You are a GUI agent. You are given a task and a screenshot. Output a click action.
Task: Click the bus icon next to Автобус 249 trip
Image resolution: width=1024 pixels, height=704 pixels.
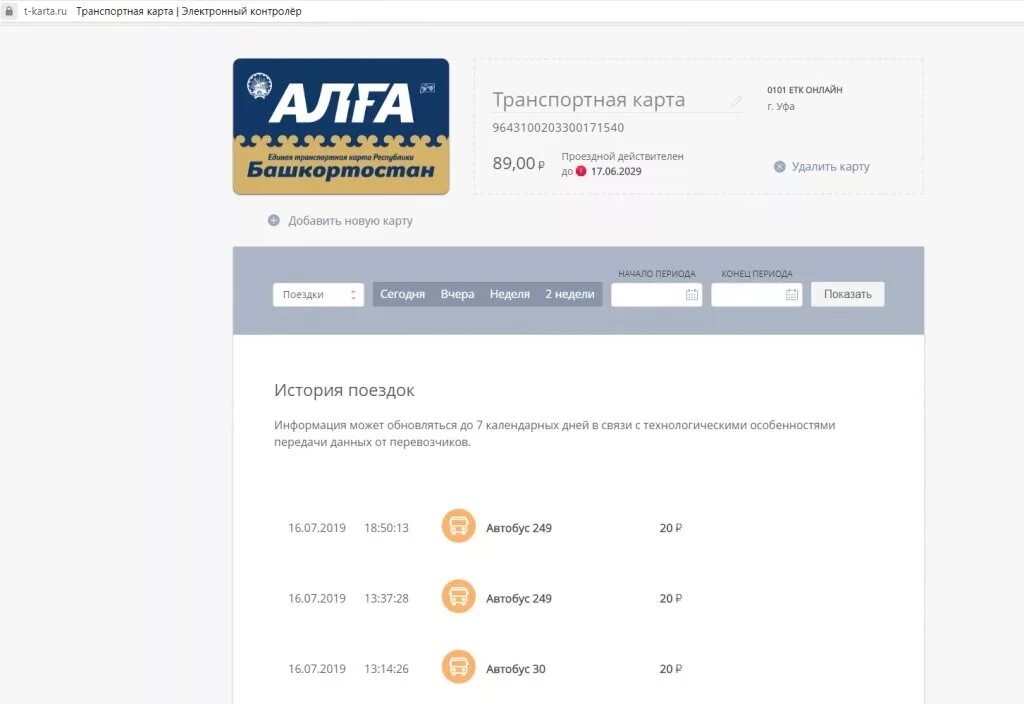pyautogui.click(x=458, y=527)
